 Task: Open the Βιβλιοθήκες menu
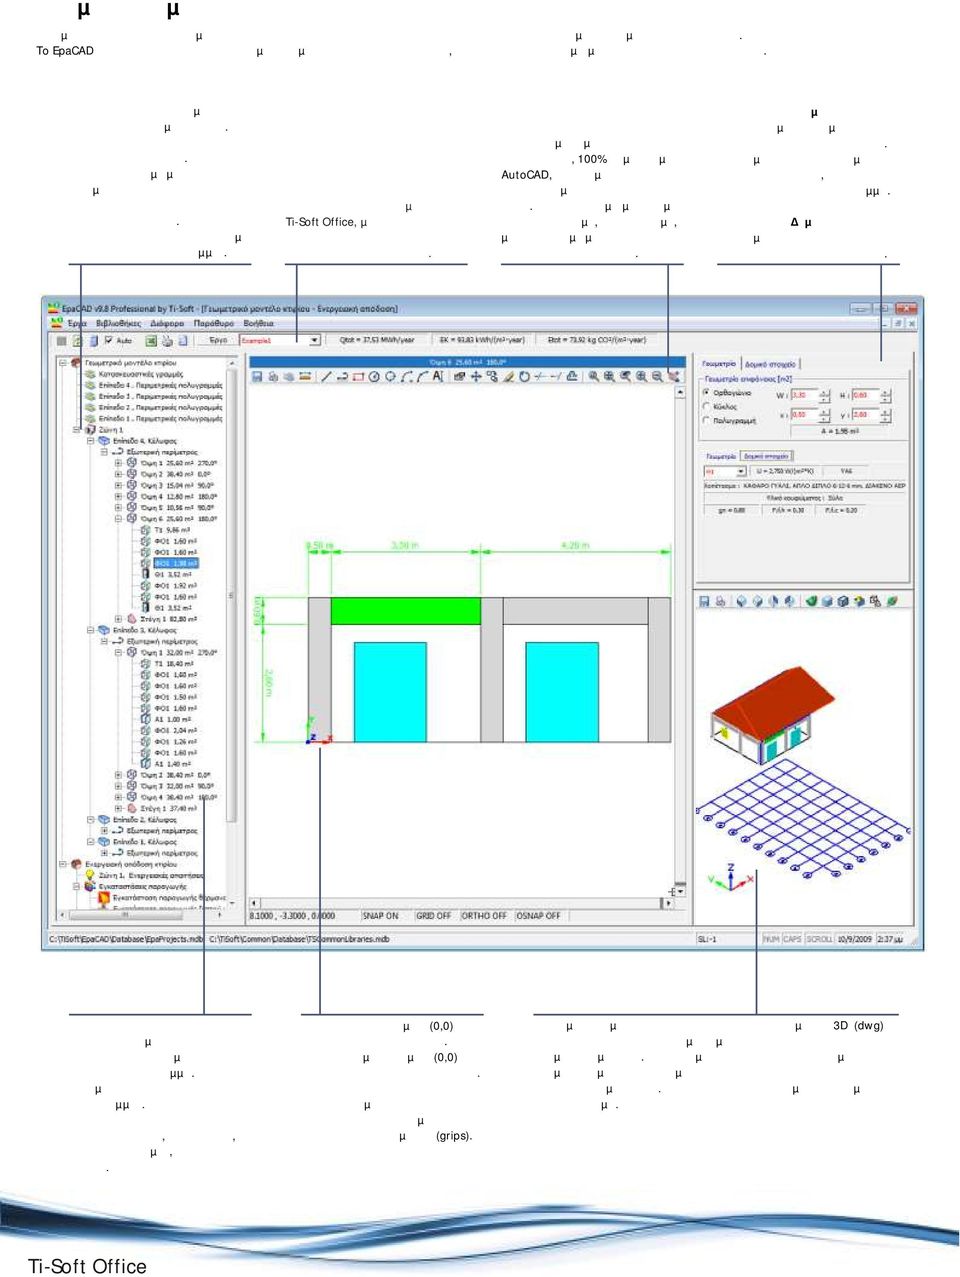(x=118, y=324)
